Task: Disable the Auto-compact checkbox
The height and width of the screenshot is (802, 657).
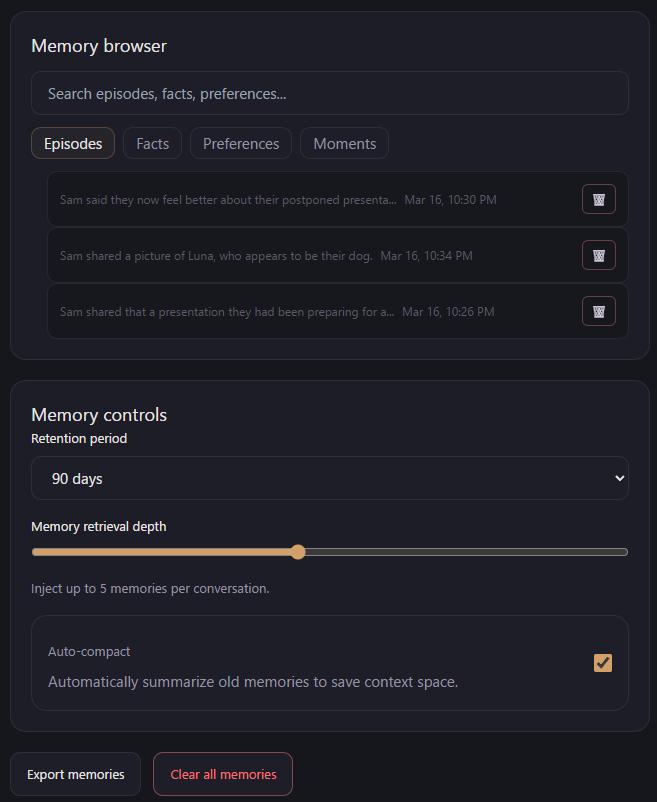Action: coord(602,663)
